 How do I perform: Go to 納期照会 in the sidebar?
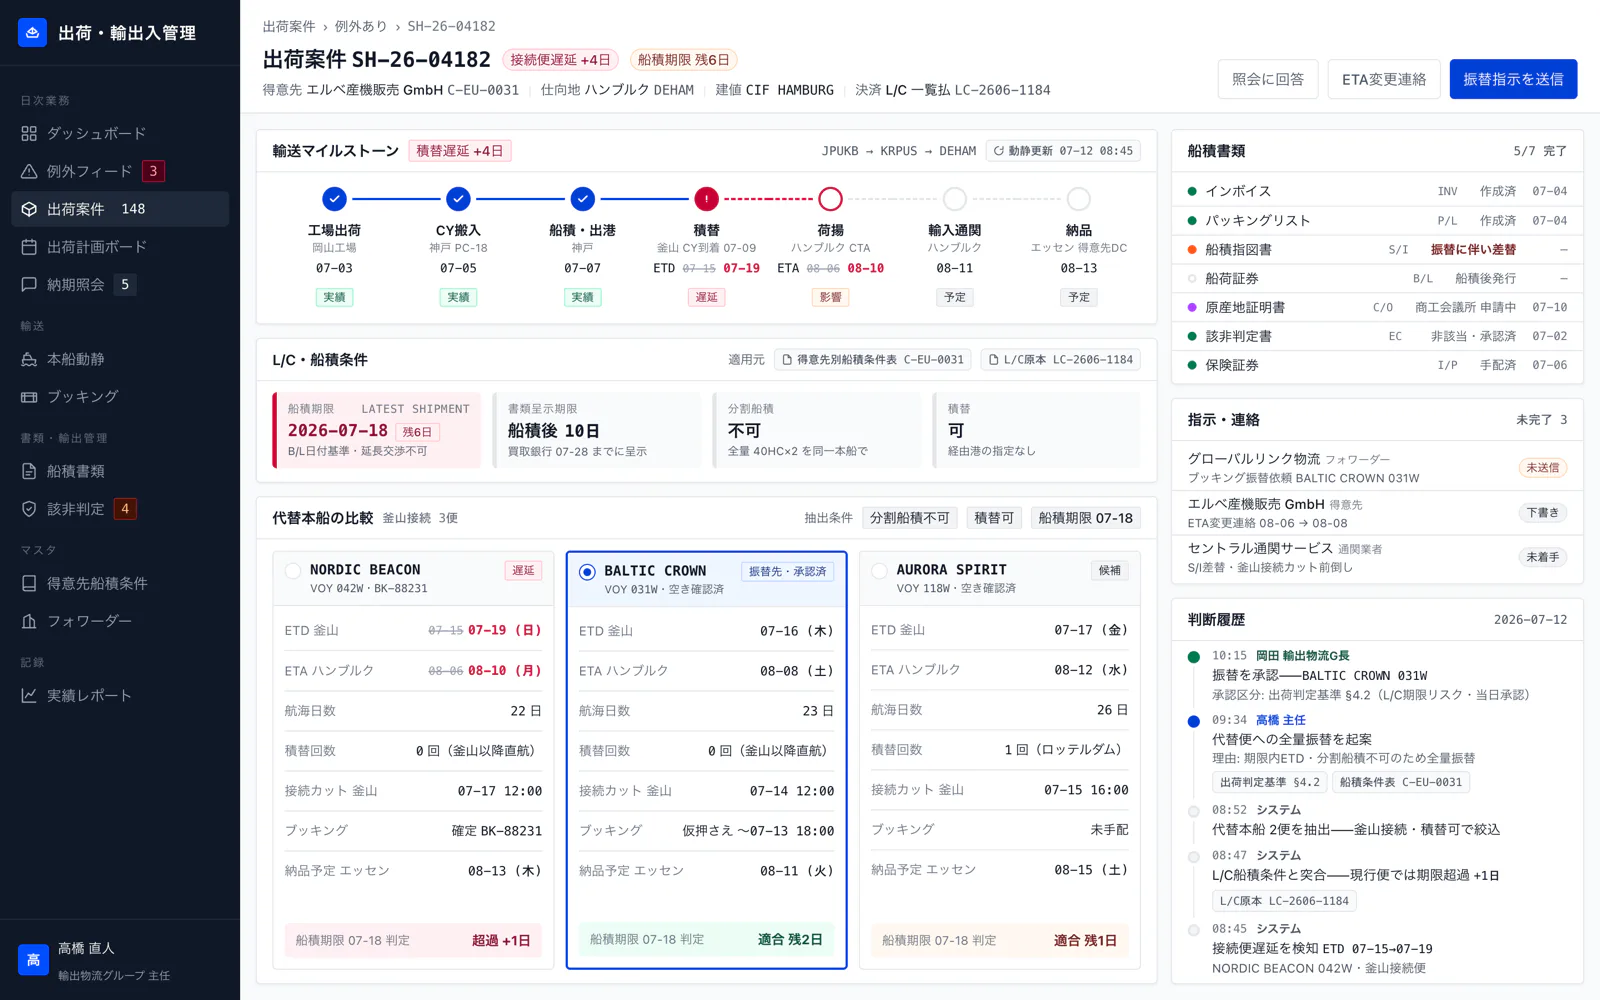120,285
